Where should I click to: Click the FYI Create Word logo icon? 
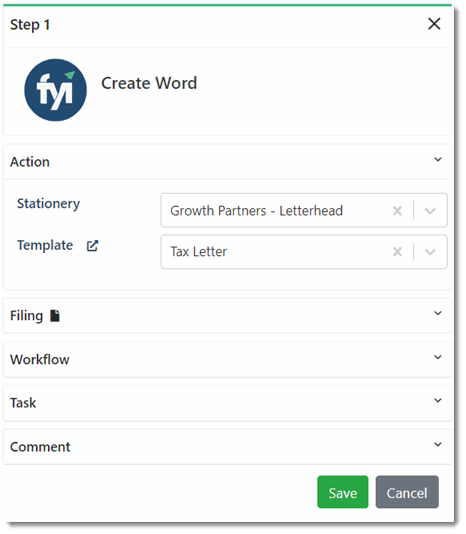[56, 90]
